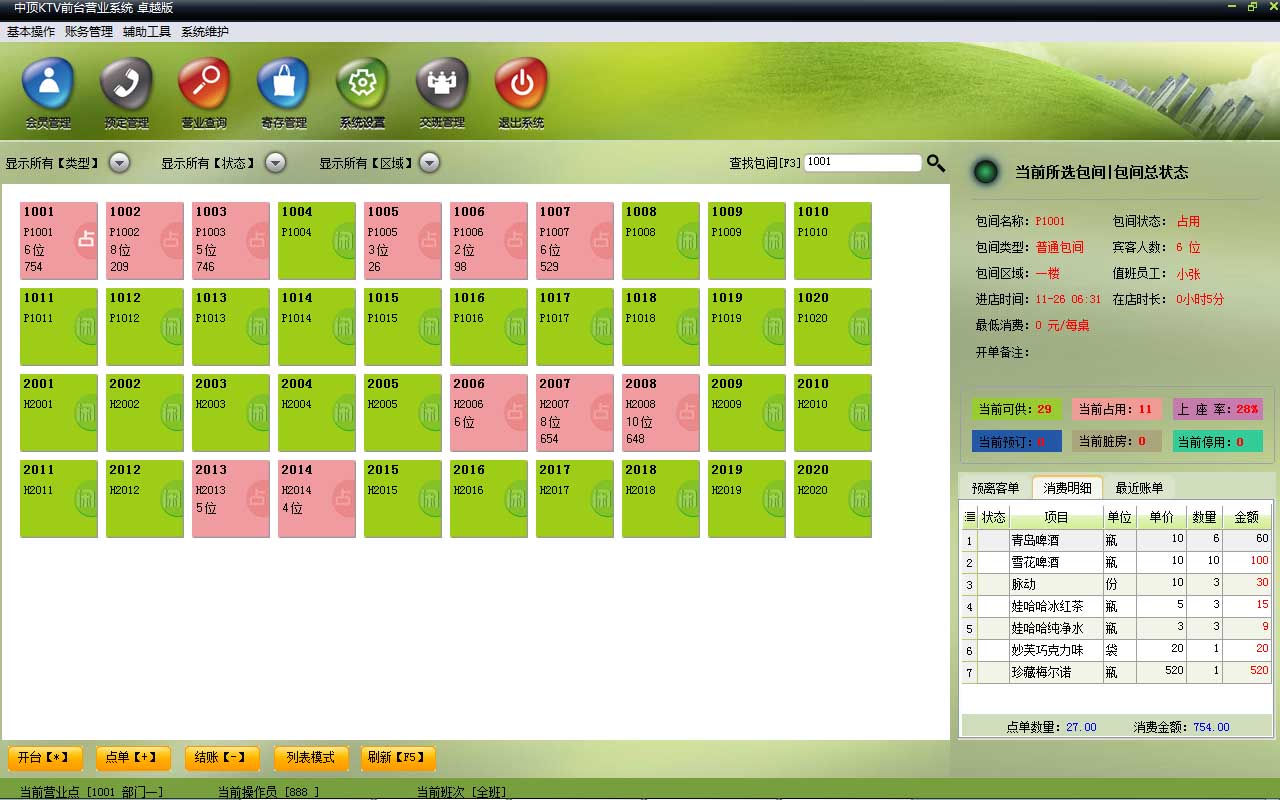Switch to the 最近账单 tab
1280x800 pixels.
click(1139, 488)
